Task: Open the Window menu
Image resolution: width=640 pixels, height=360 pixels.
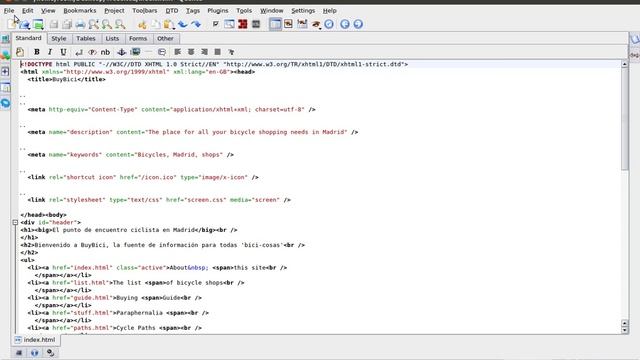Action: click(271, 11)
